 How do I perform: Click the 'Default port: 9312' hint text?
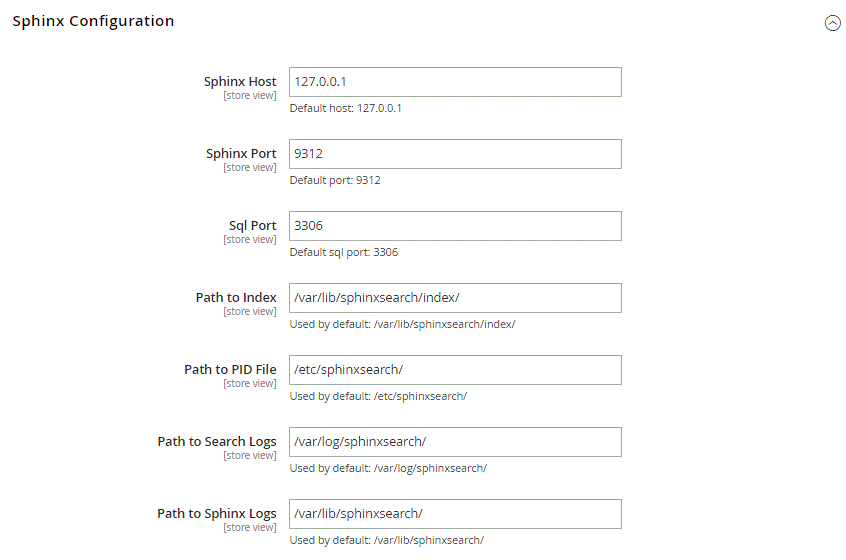coord(335,180)
